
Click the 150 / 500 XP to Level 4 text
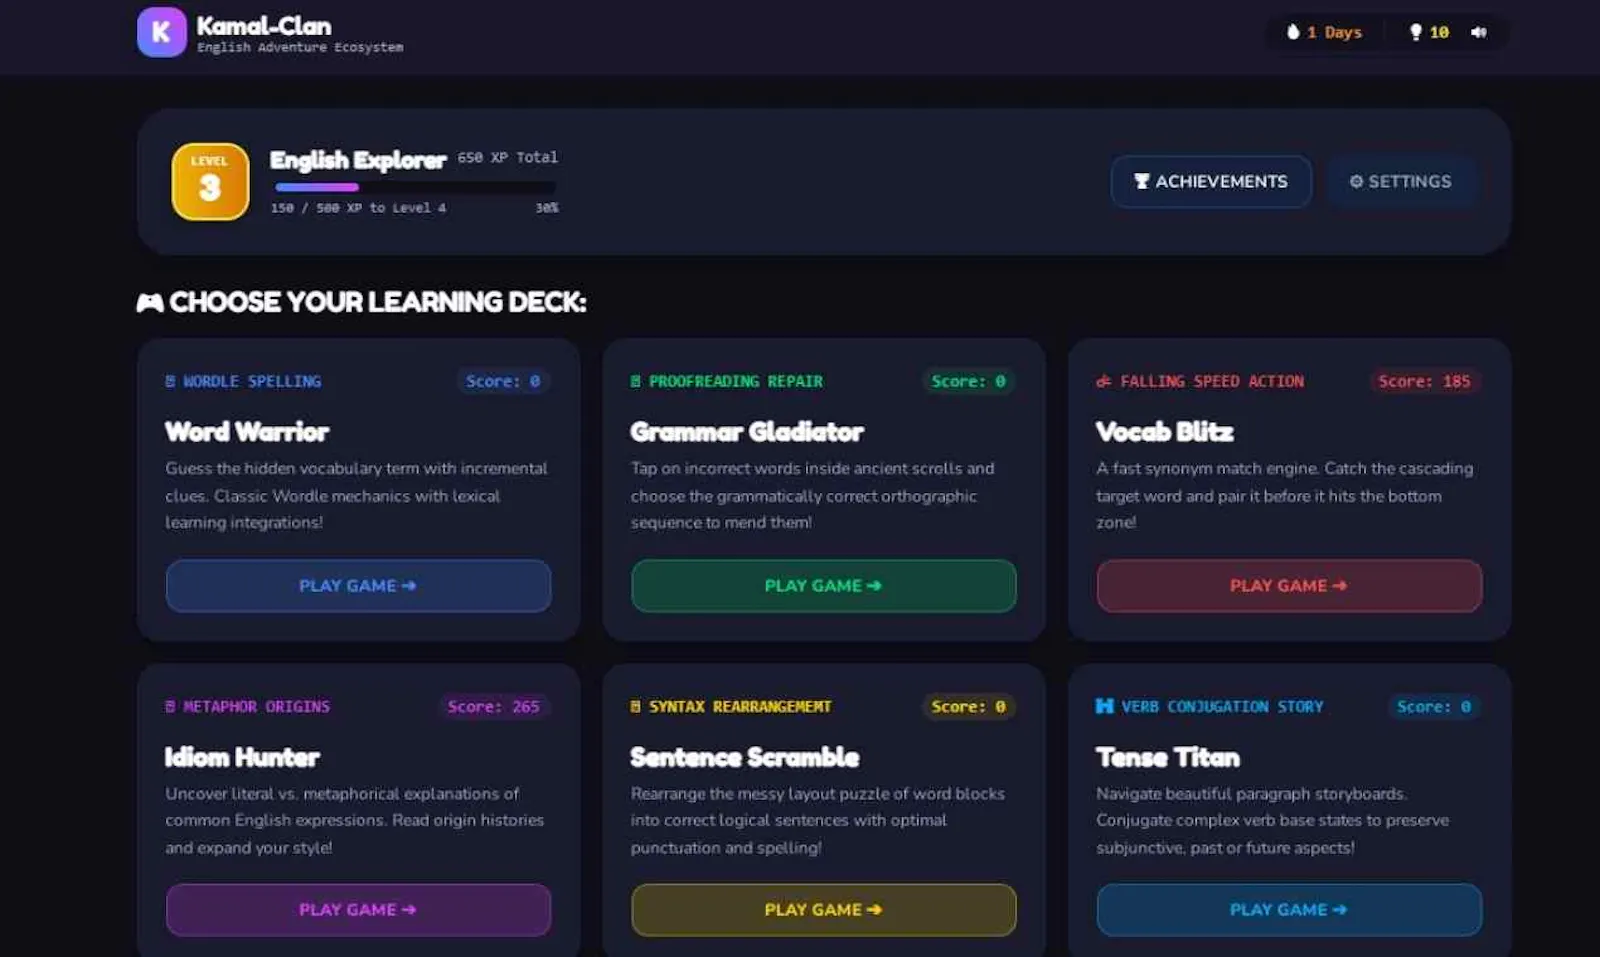(358, 208)
